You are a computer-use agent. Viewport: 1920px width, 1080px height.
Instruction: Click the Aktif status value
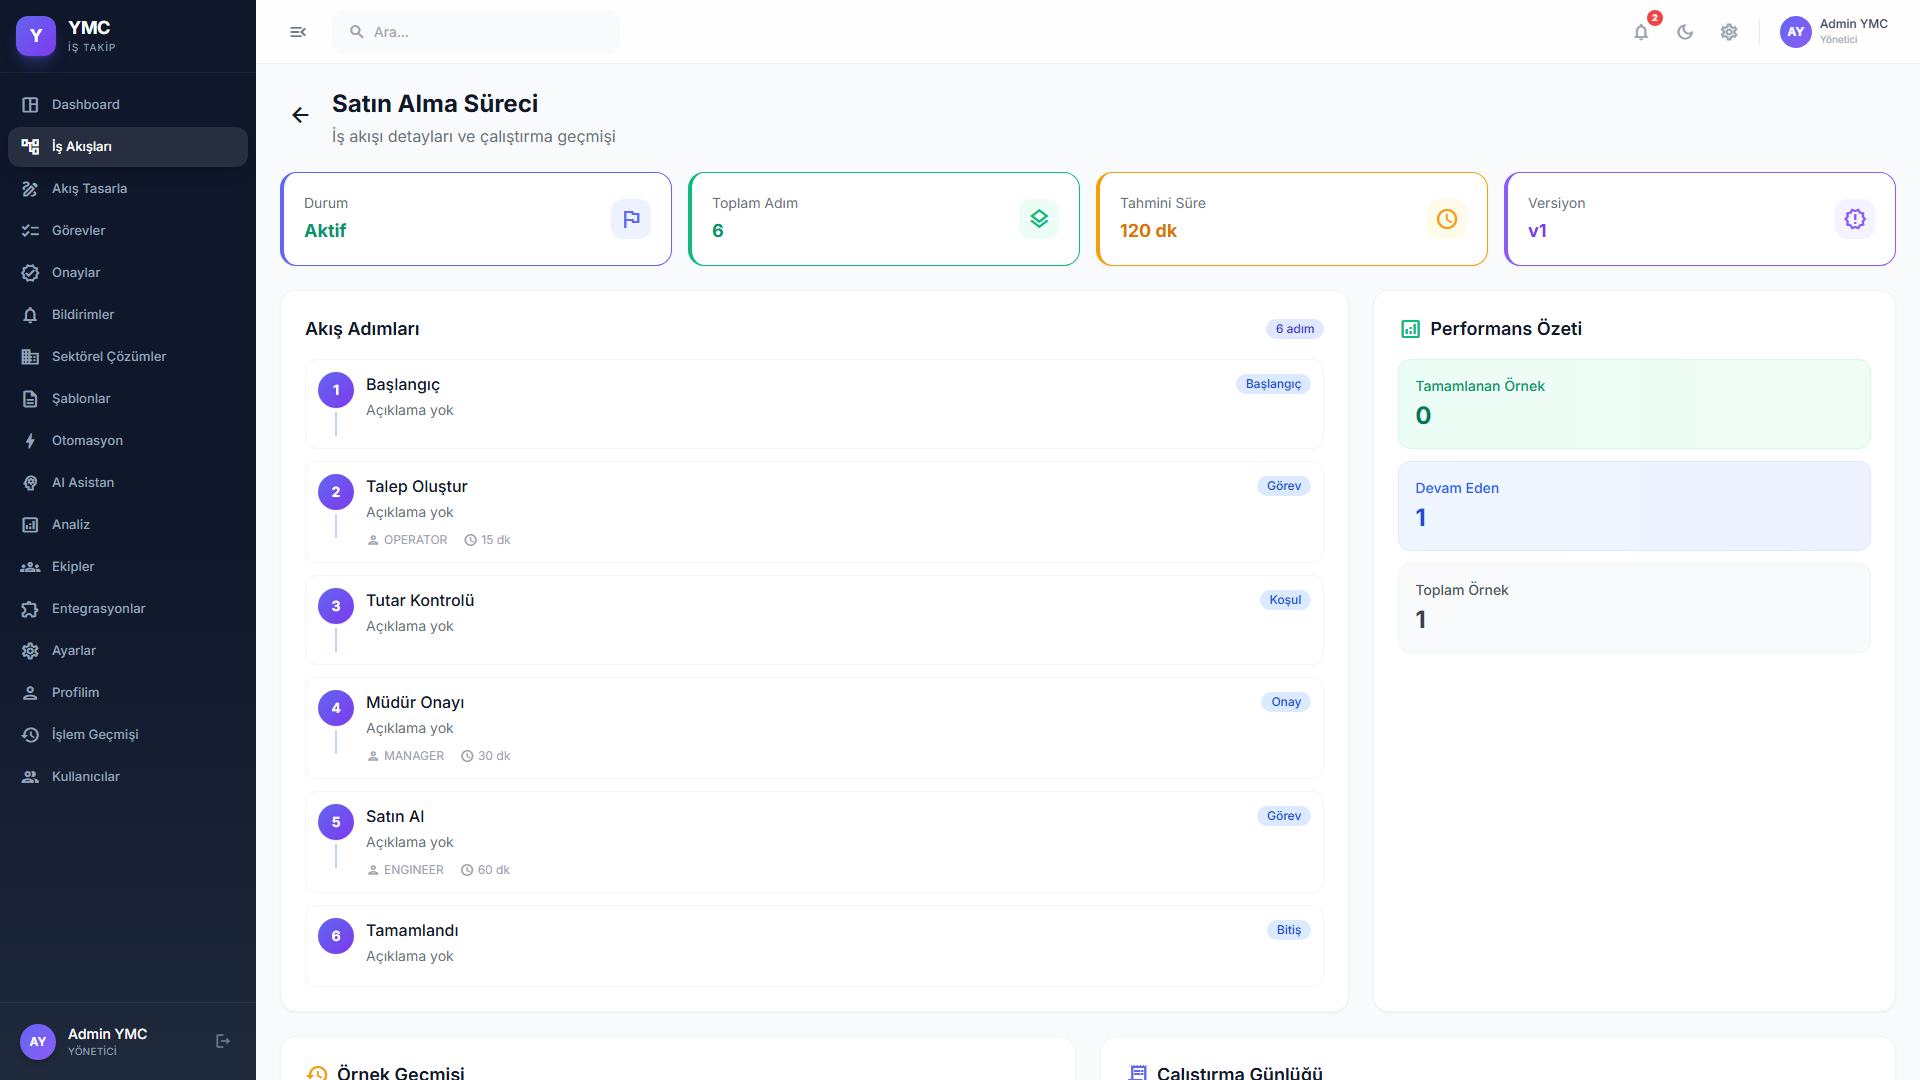(325, 231)
